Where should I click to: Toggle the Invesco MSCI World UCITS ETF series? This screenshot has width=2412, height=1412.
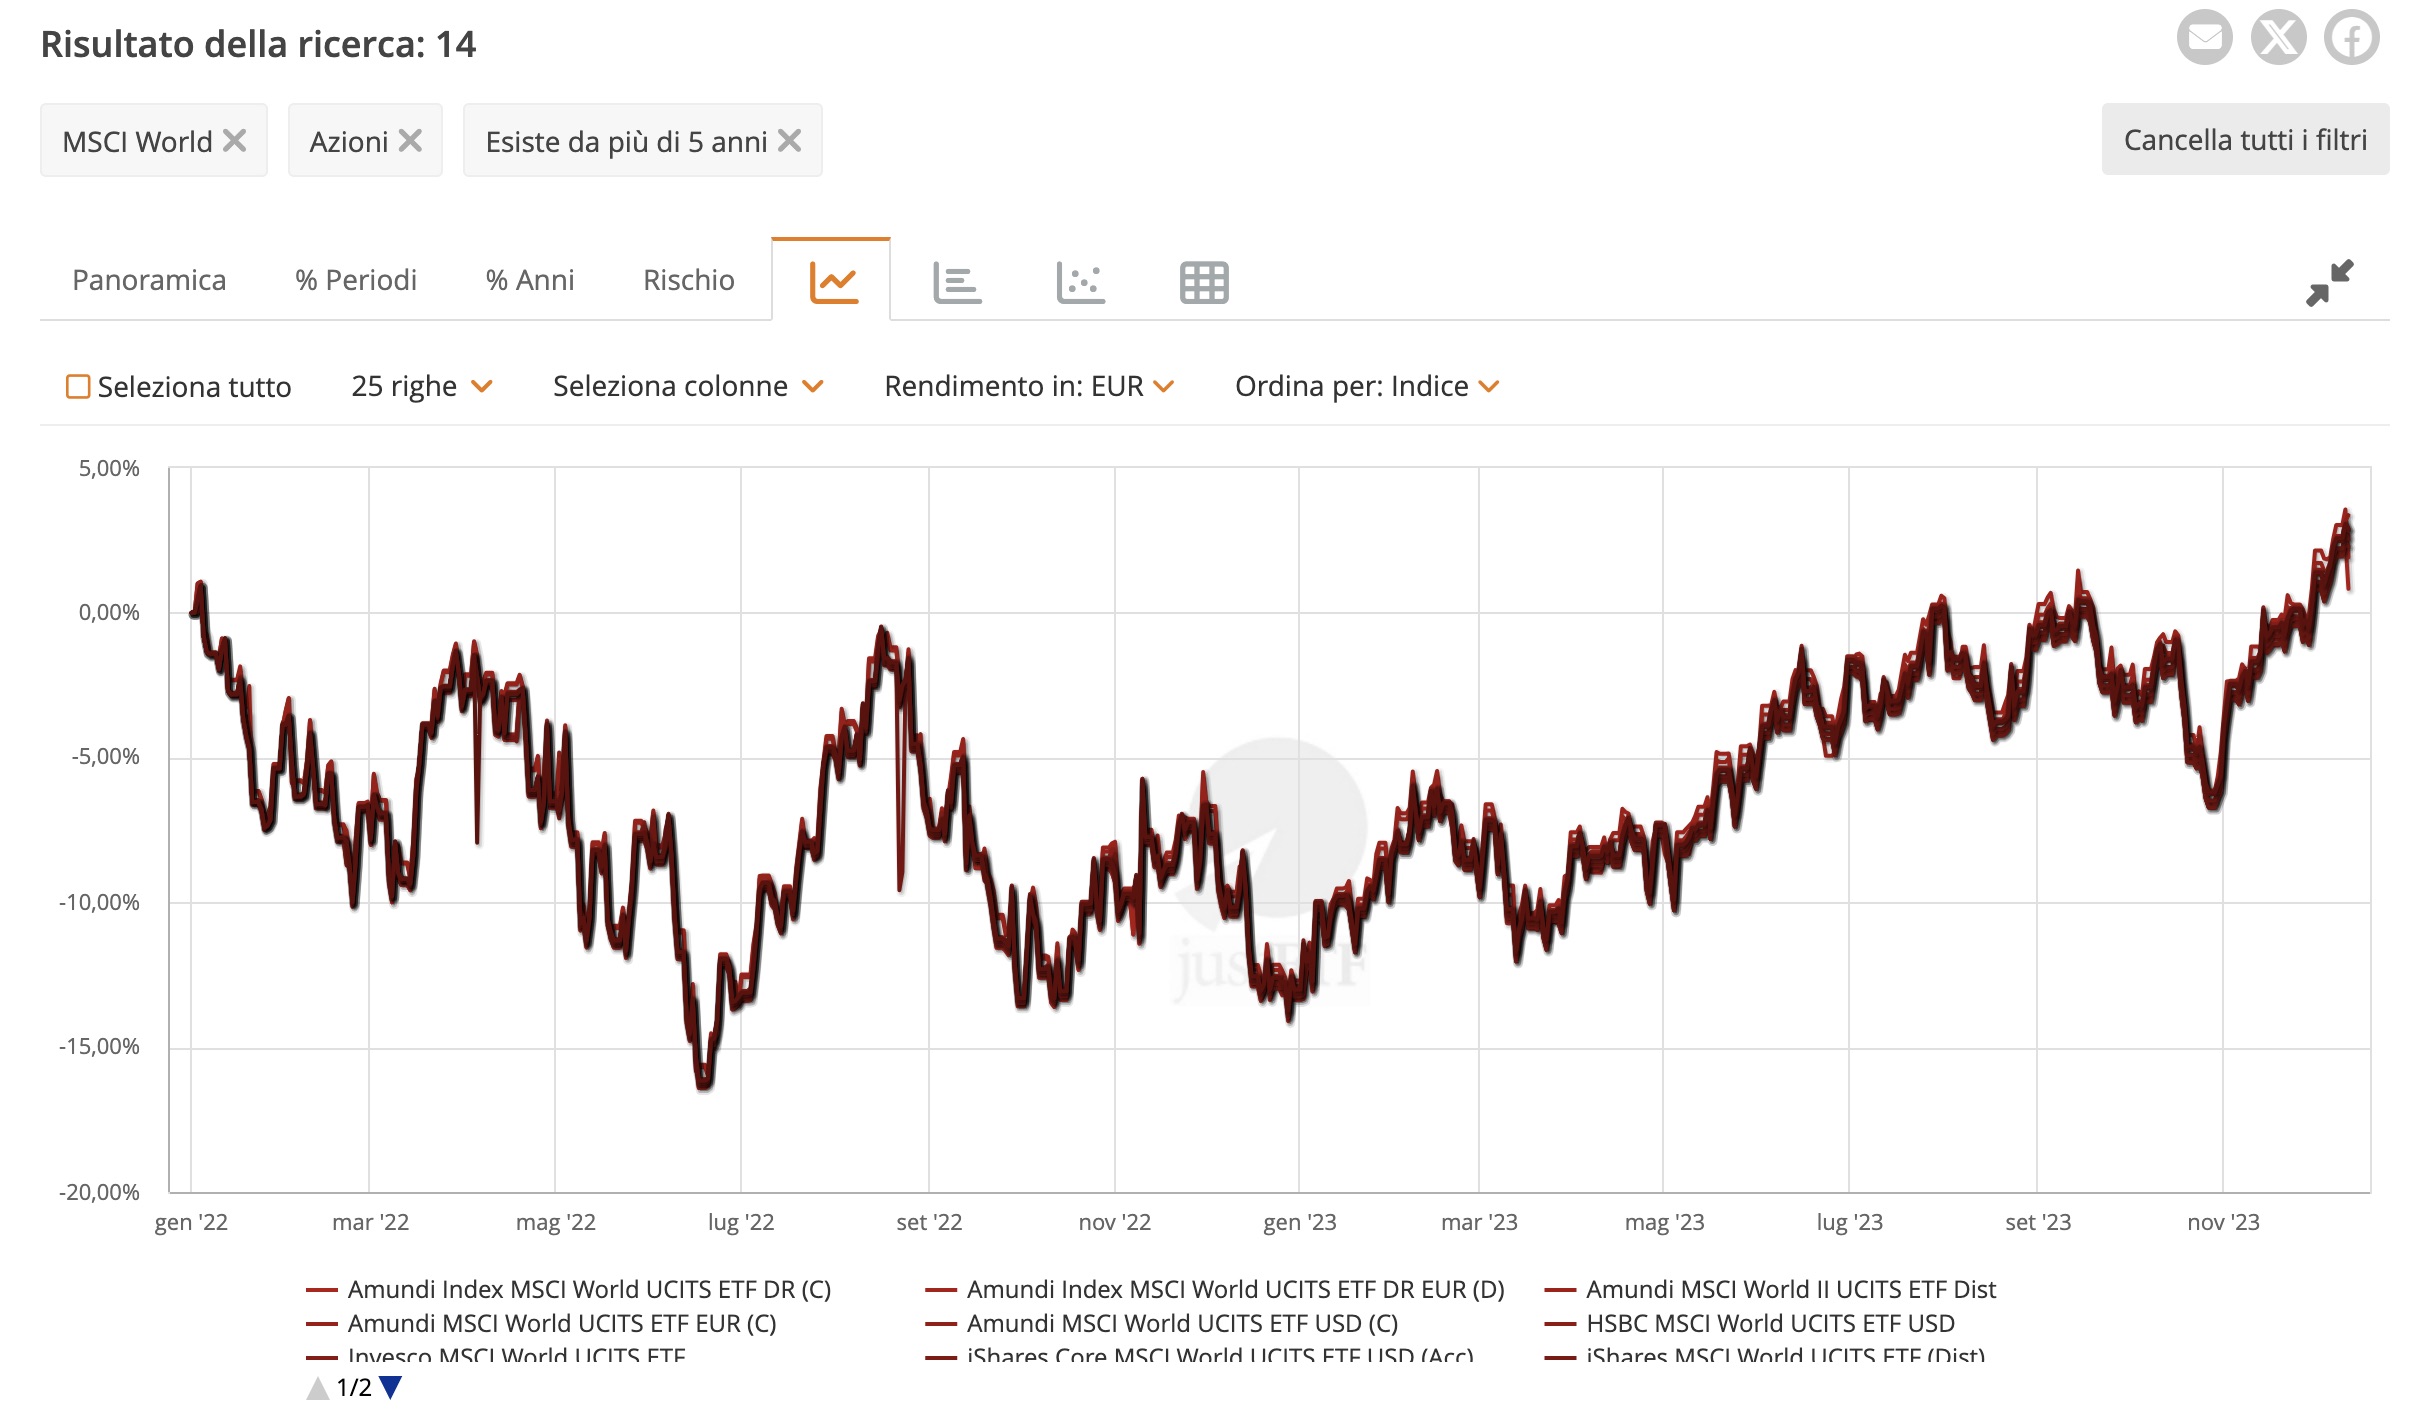pos(515,1357)
